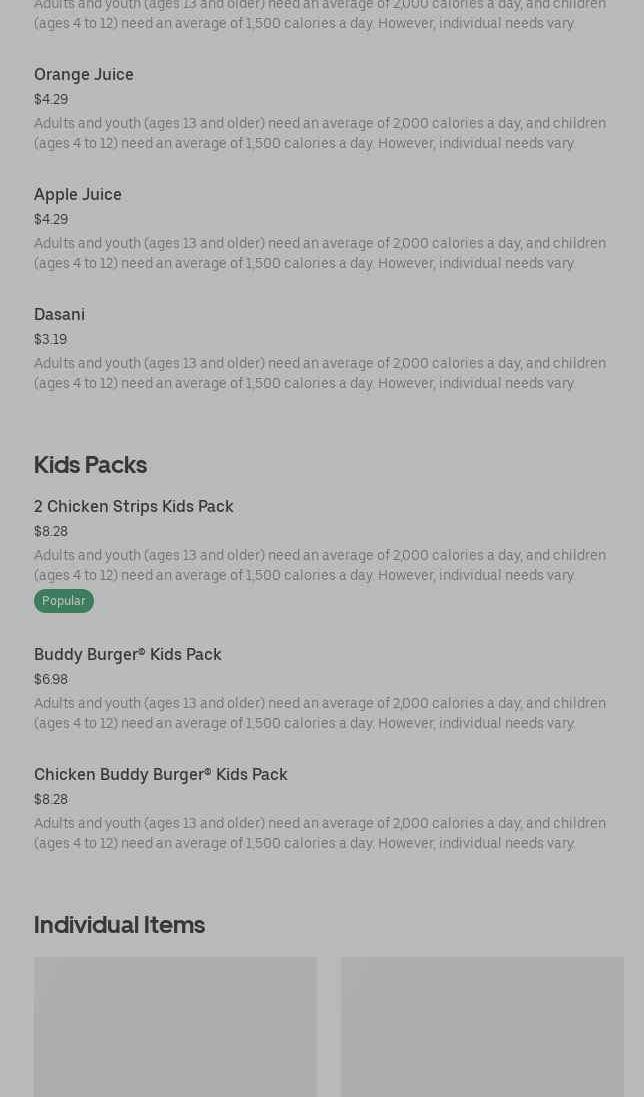Viewport: 644px width, 1097px height.
Task: Click the Kids Packs section heading
Action: pos(91,465)
